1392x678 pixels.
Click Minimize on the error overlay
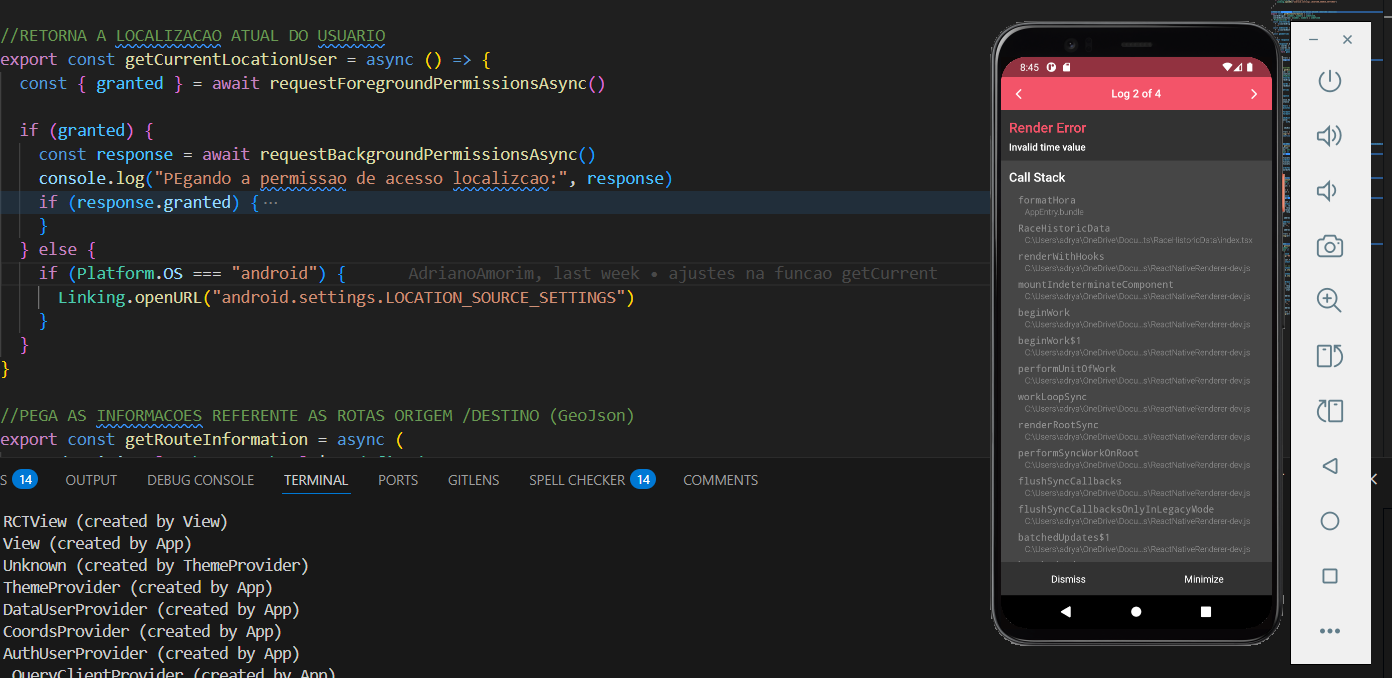click(1203, 579)
